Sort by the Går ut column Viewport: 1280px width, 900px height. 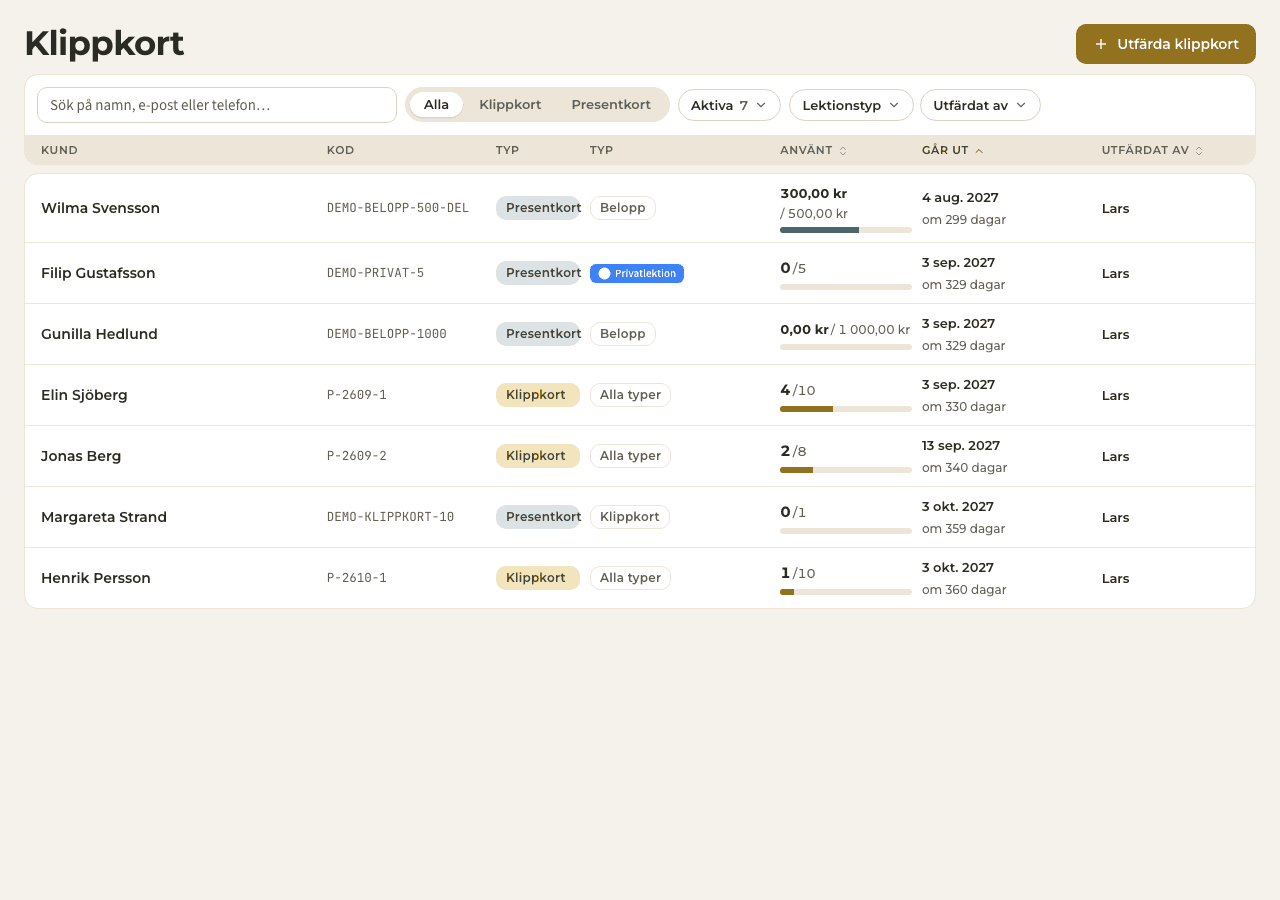tap(953, 150)
